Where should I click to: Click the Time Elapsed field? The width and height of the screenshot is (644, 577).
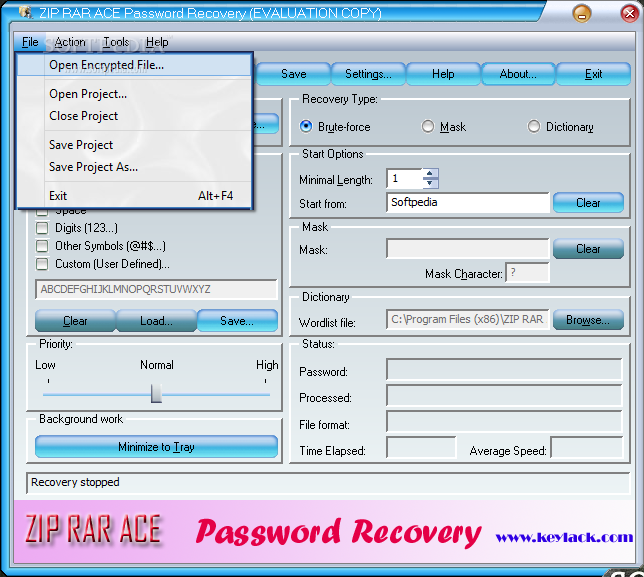coord(421,448)
